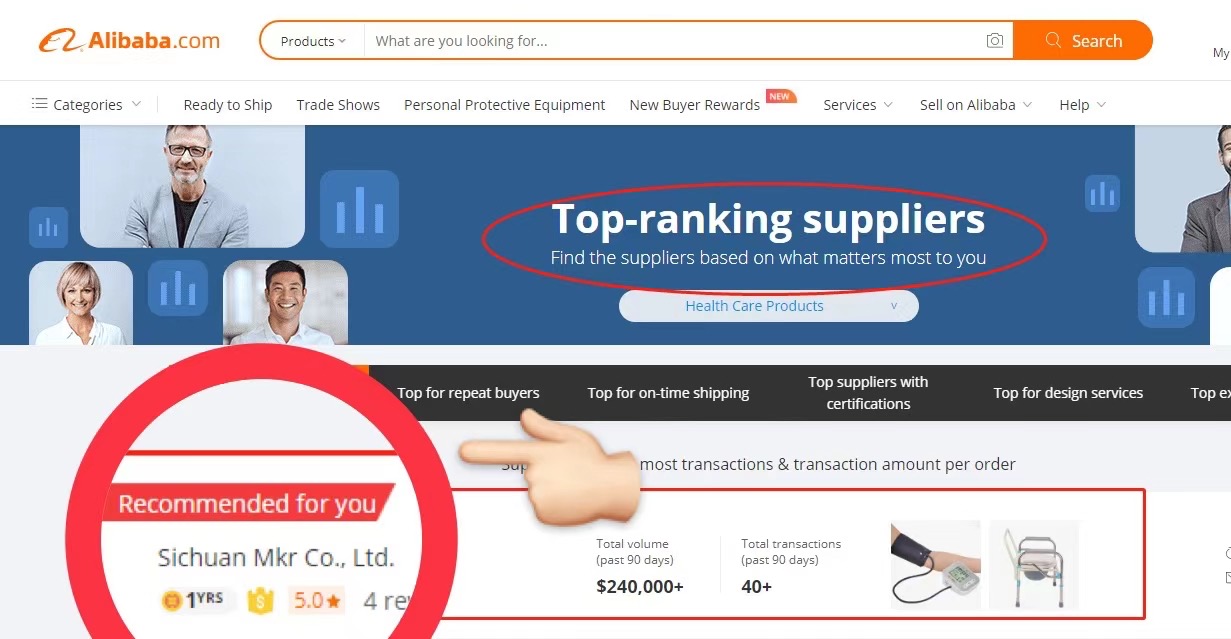Click the magnifier icon in the Search button
1231x639 pixels.
pyautogui.click(x=1053, y=41)
